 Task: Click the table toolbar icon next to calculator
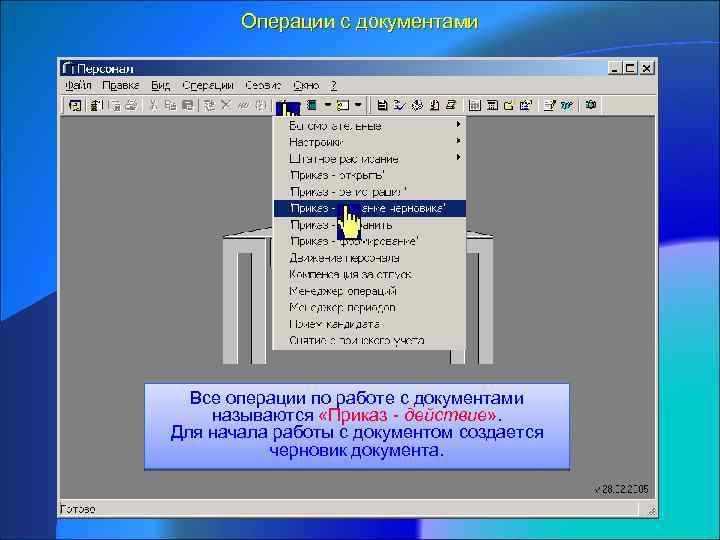pos(492,106)
